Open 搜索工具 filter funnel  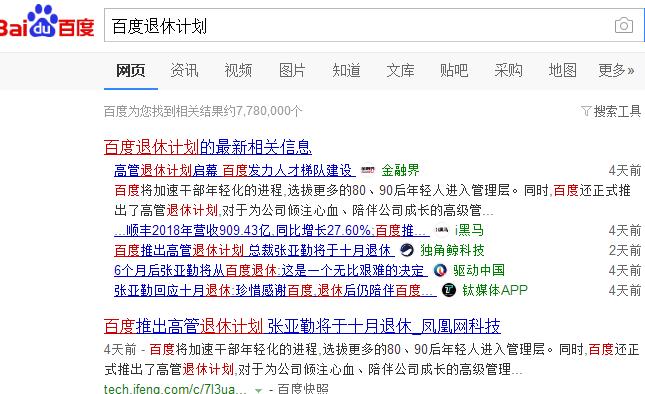coord(586,111)
